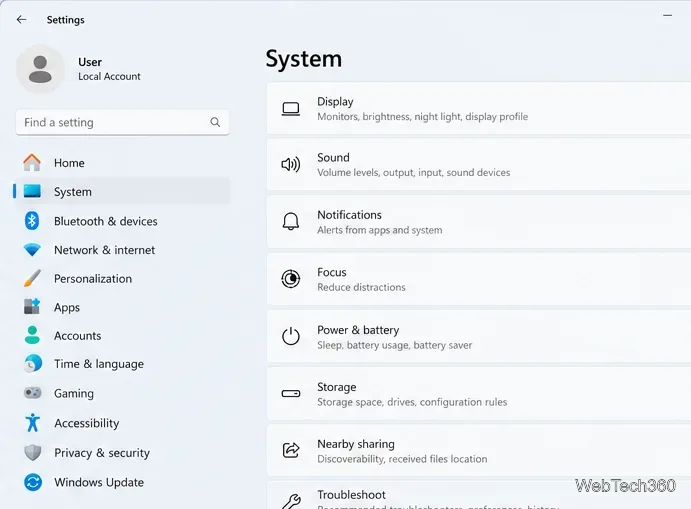Click the Focus target icon

(x=291, y=279)
